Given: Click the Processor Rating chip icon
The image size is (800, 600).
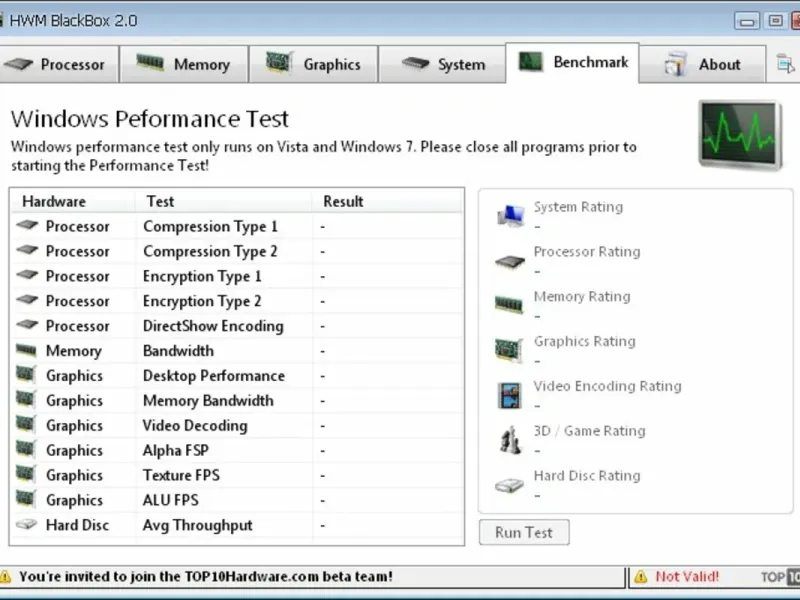Looking at the screenshot, I should click(510, 262).
